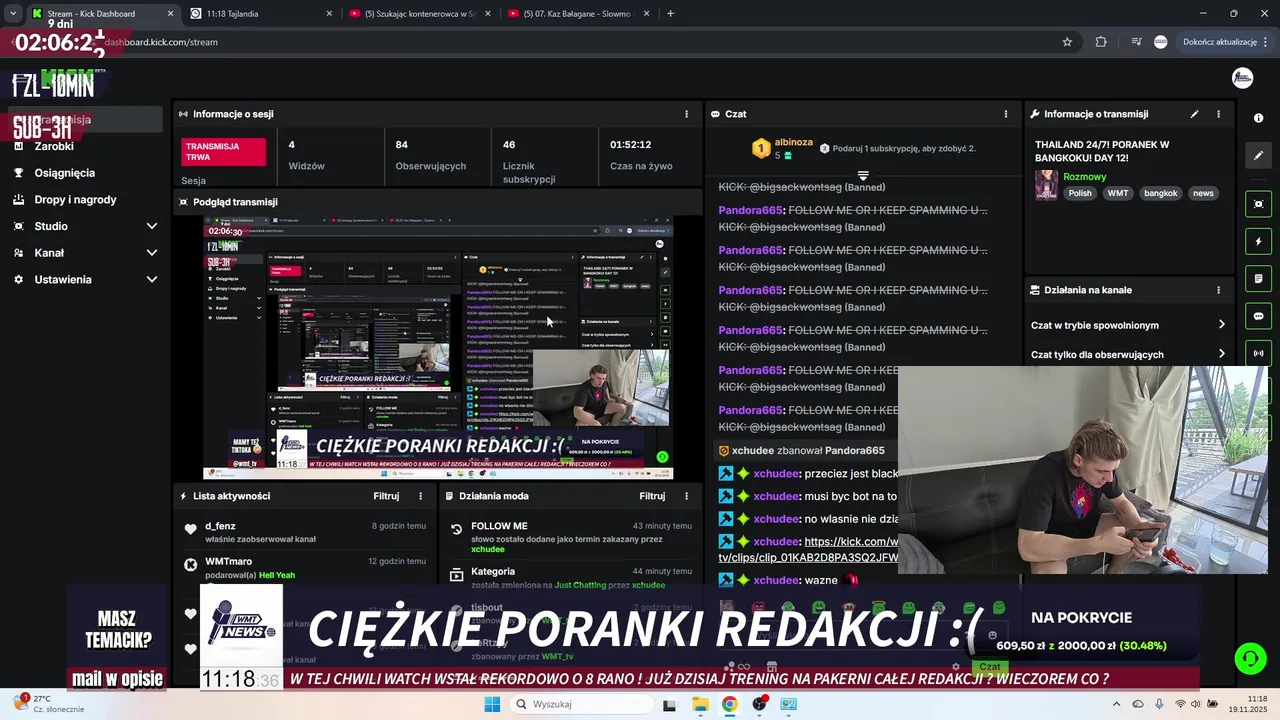Open the browser extensions puzzle icon
Viewport: 1280px width, 720px height.
coord(1101,42)
